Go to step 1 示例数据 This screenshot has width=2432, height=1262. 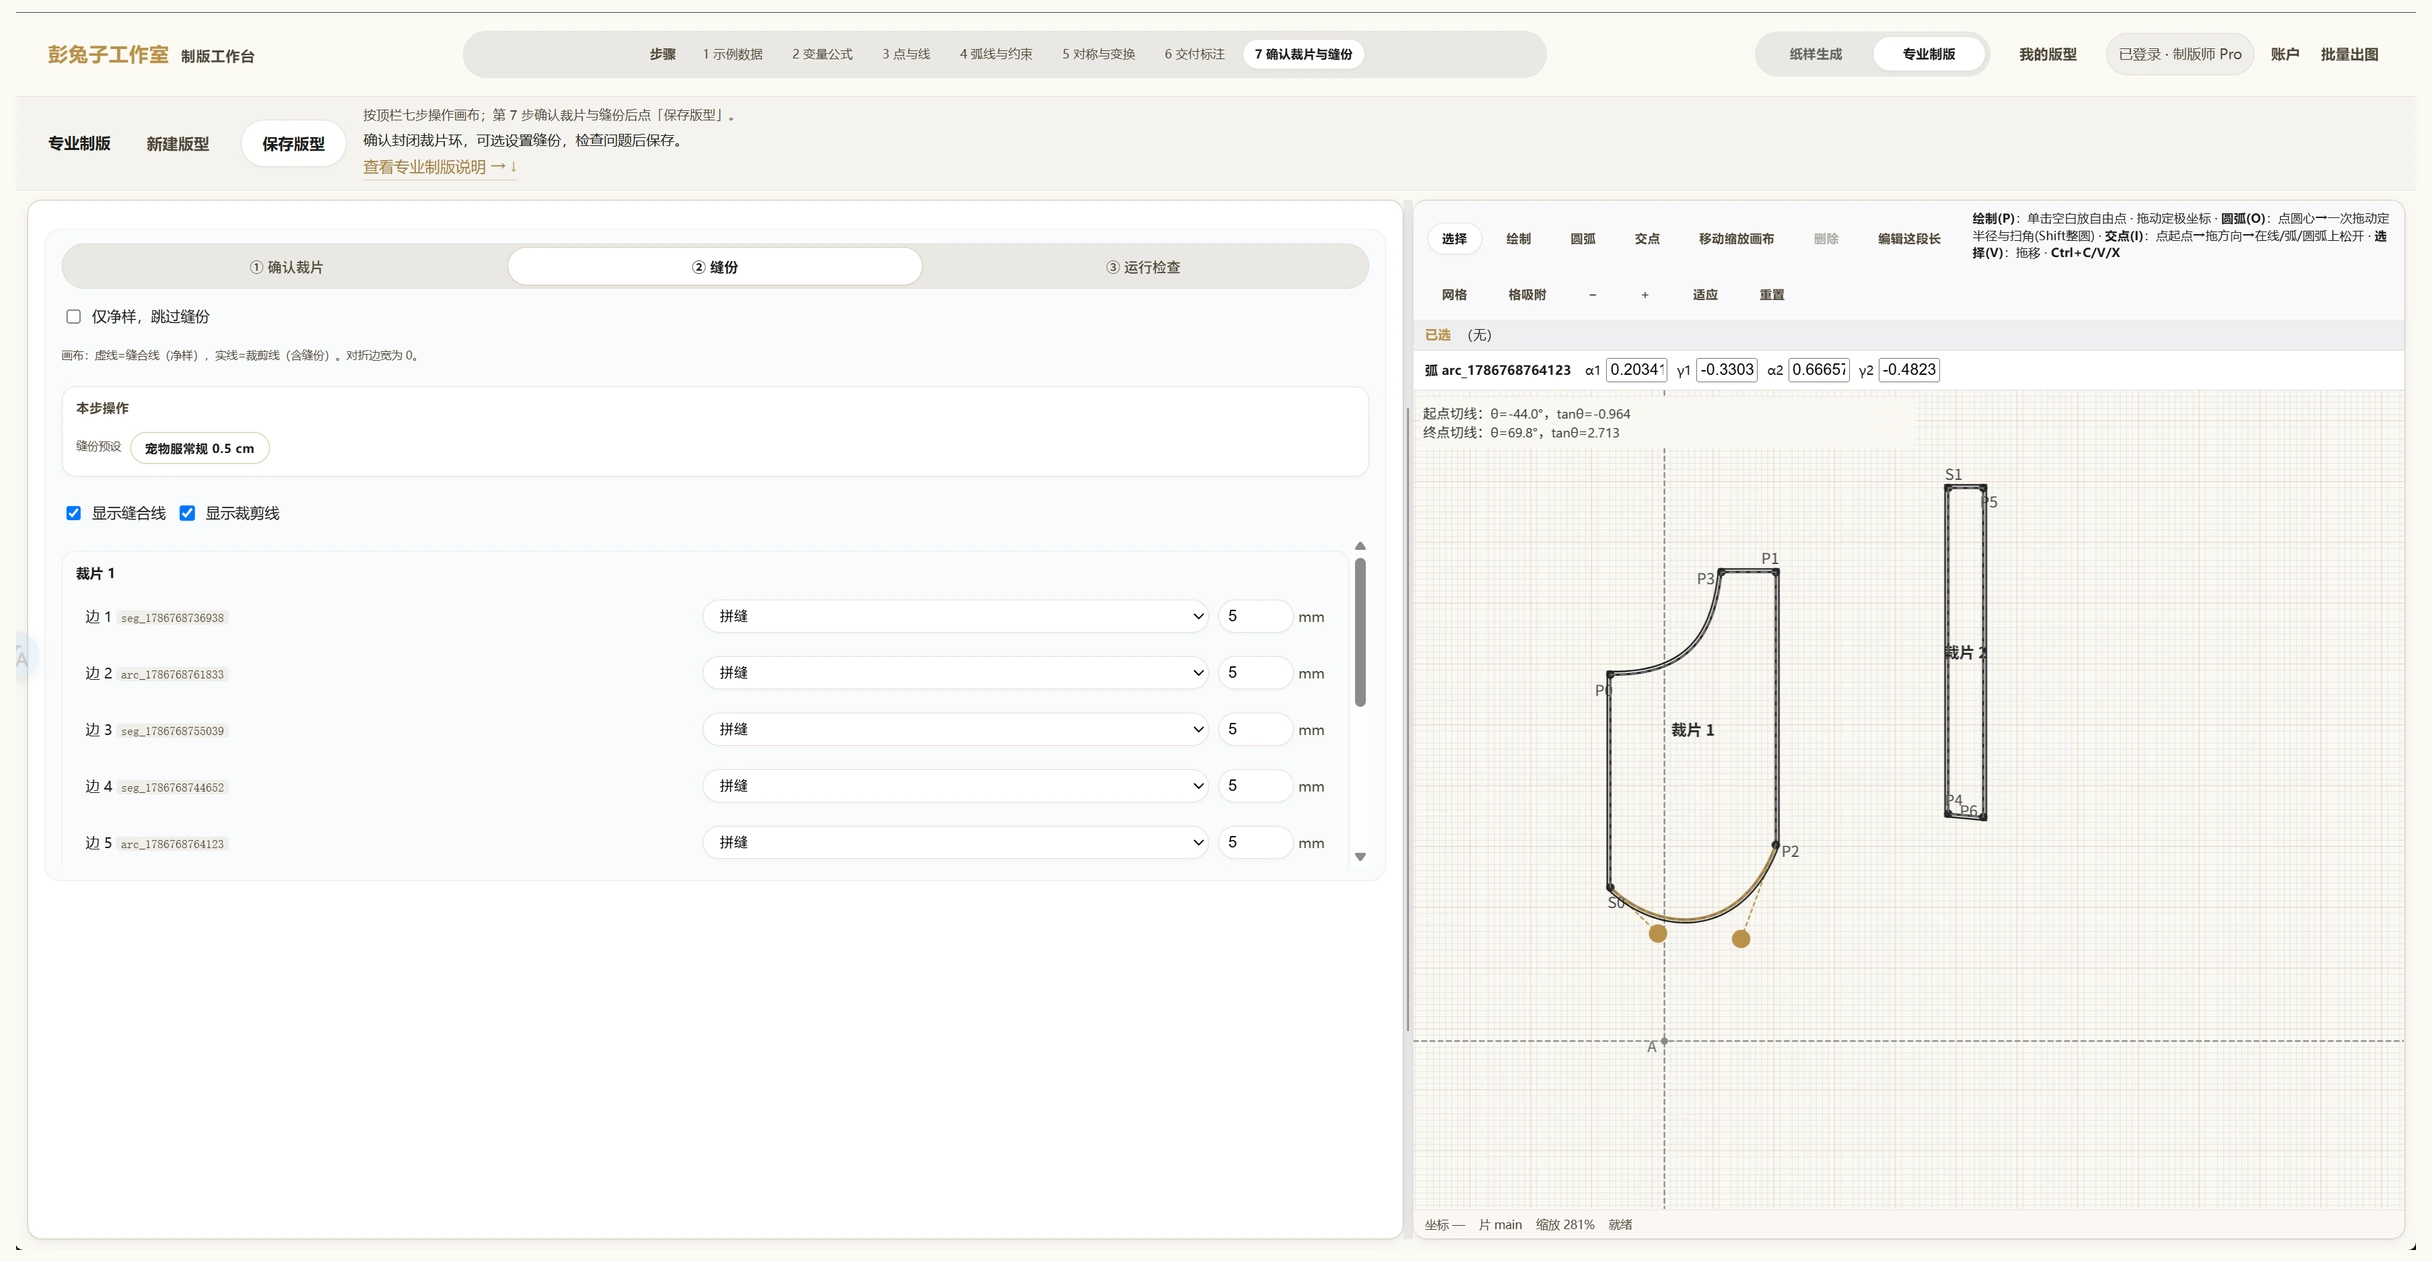tap(732, 54)
